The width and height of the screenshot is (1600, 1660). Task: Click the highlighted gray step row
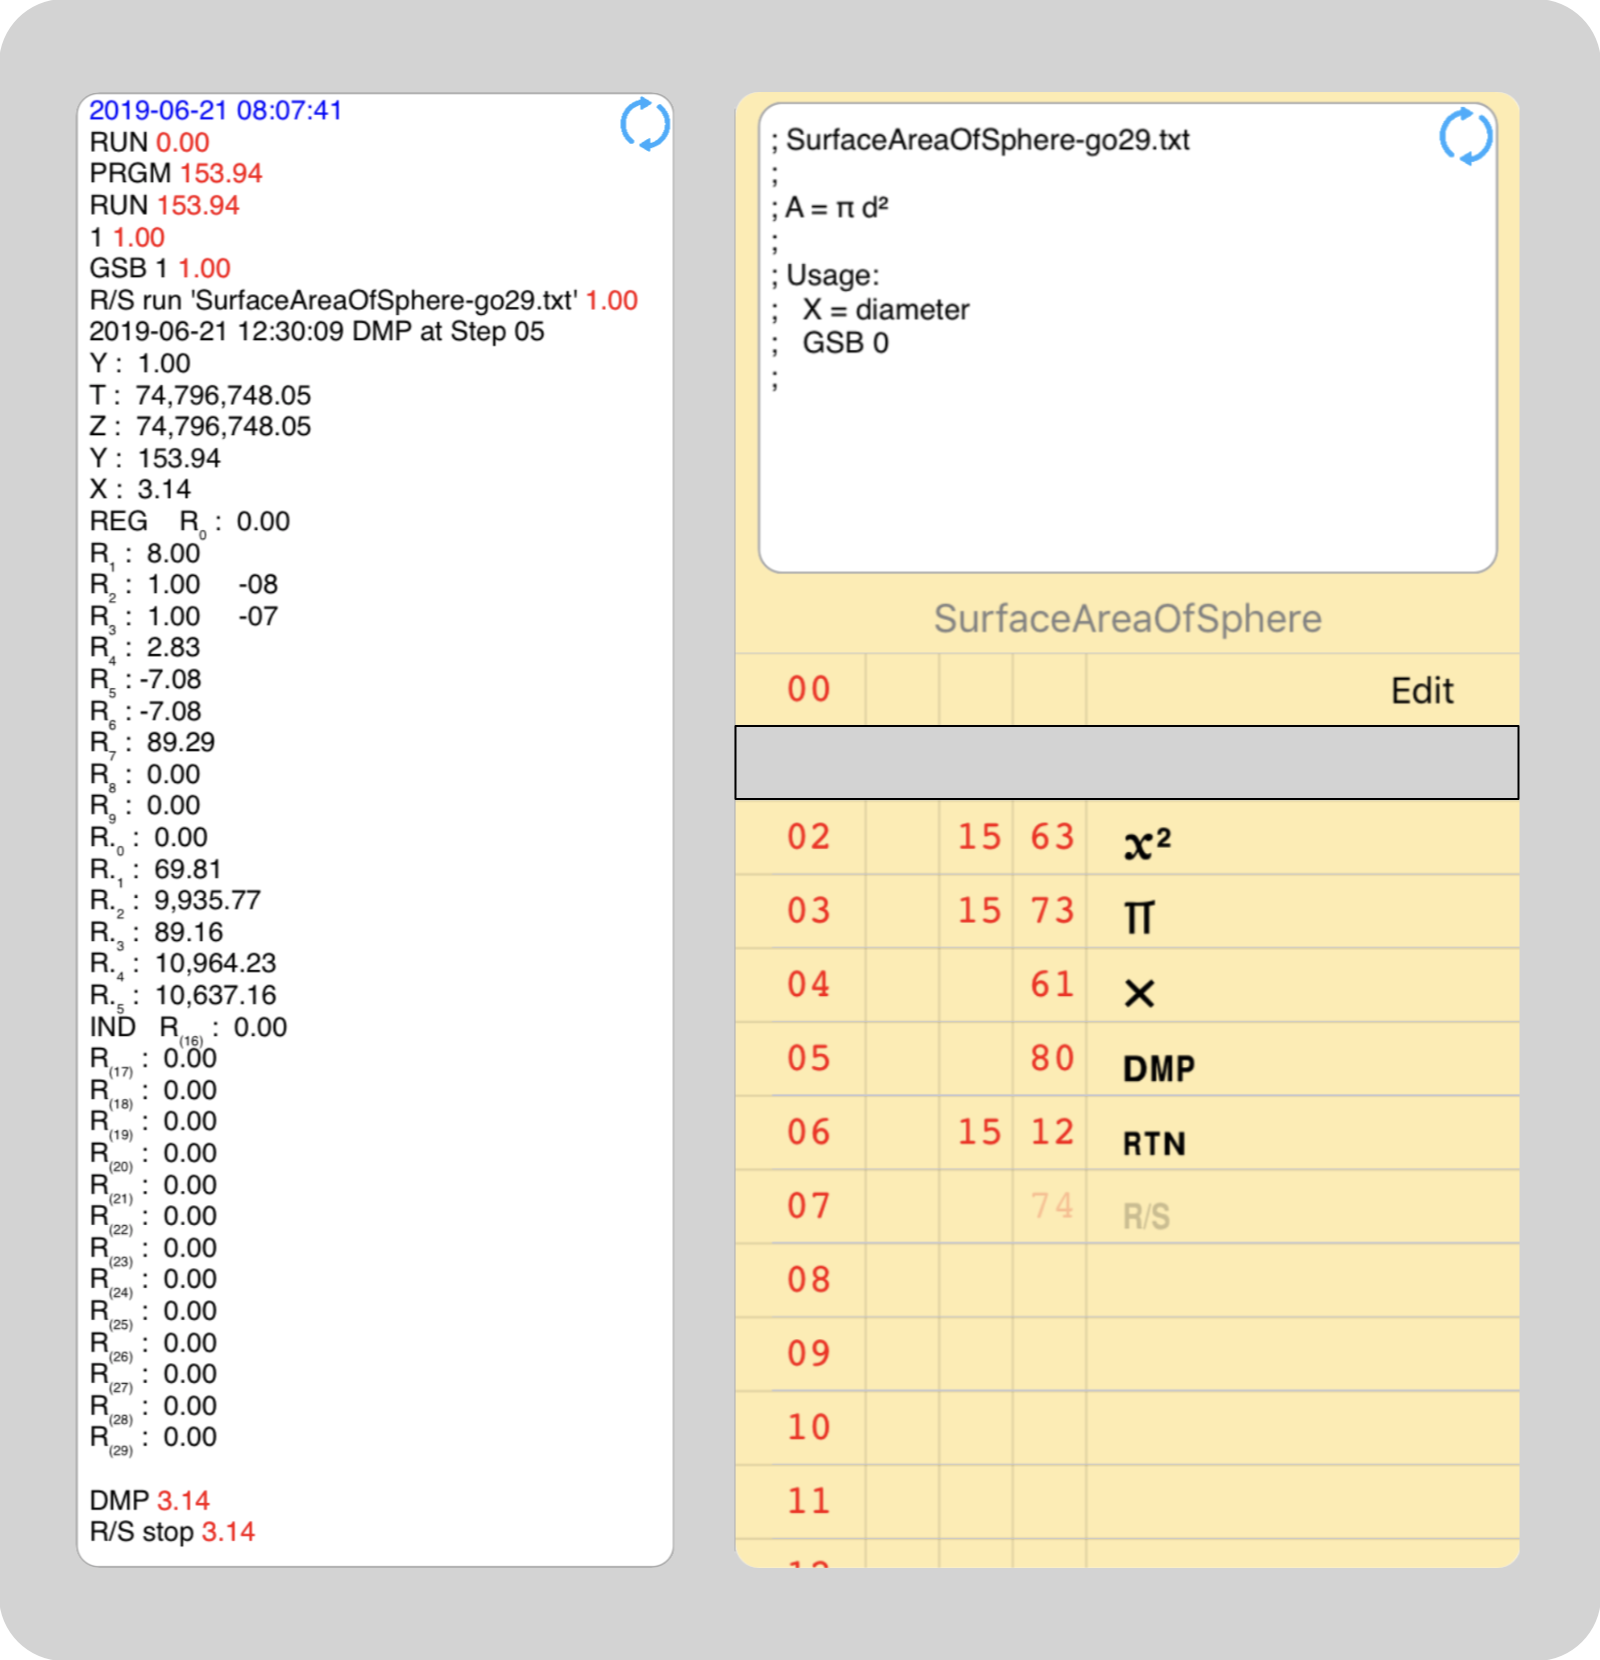(1126, 763)
